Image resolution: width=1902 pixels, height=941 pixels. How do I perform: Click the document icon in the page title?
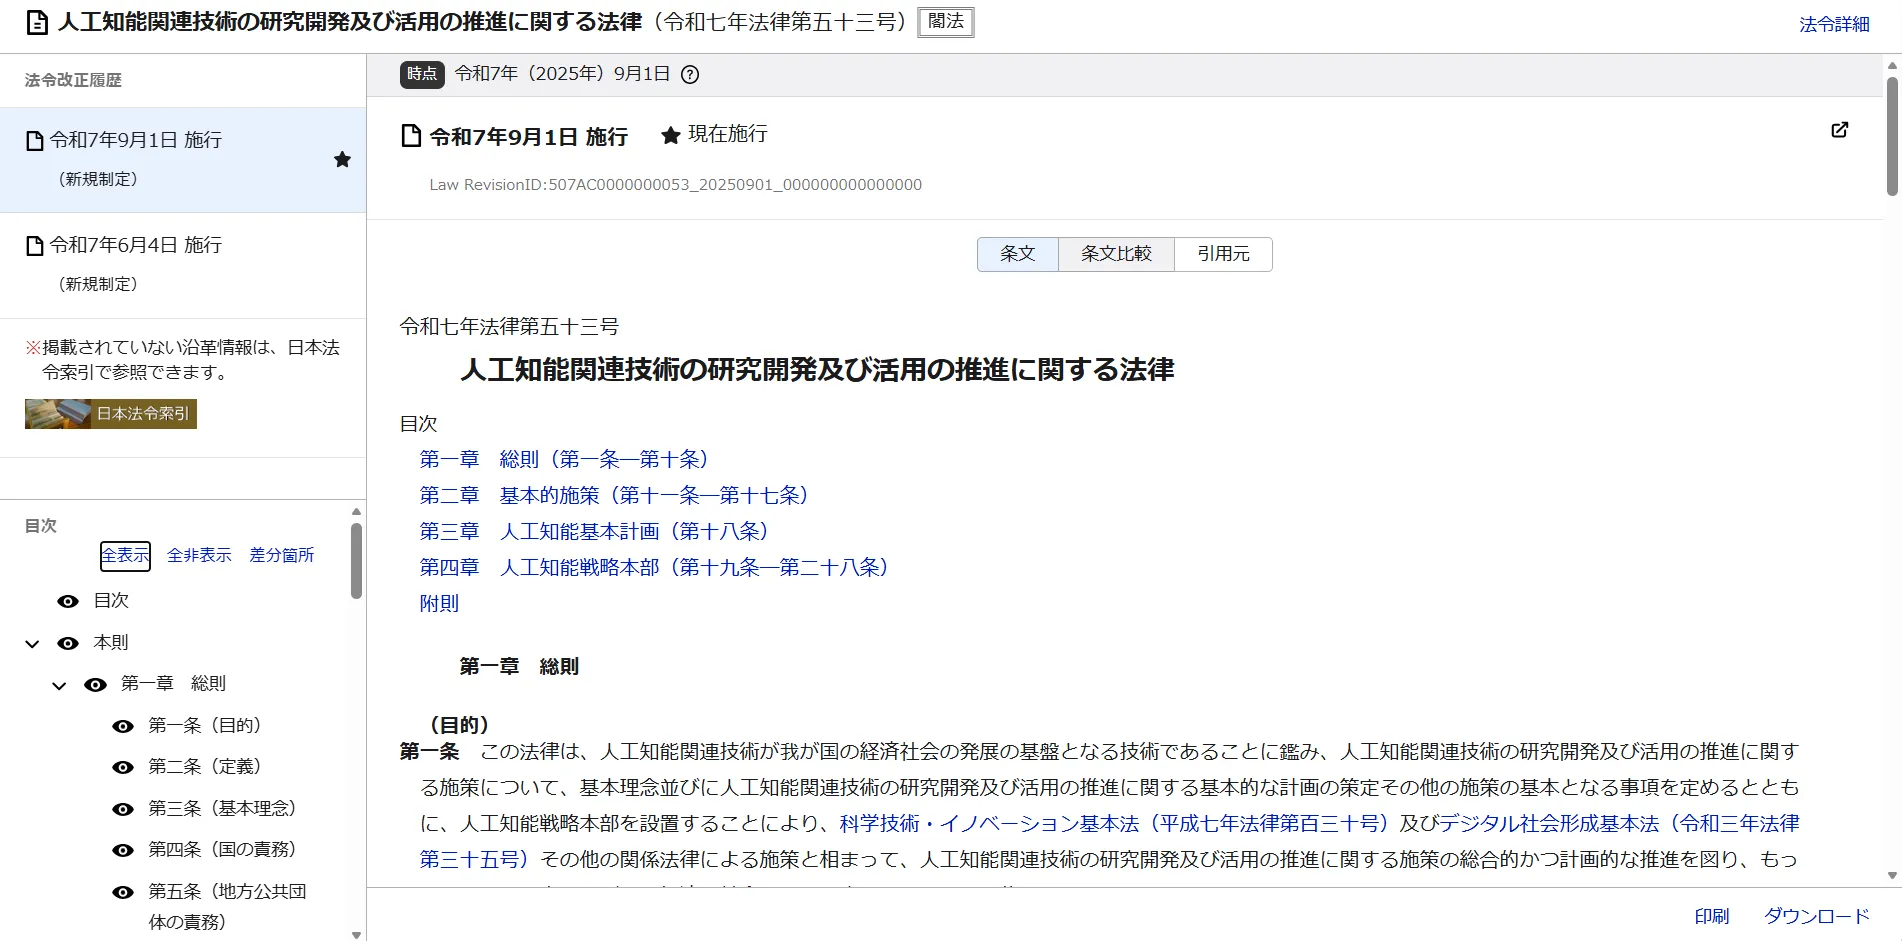[37, 22]
